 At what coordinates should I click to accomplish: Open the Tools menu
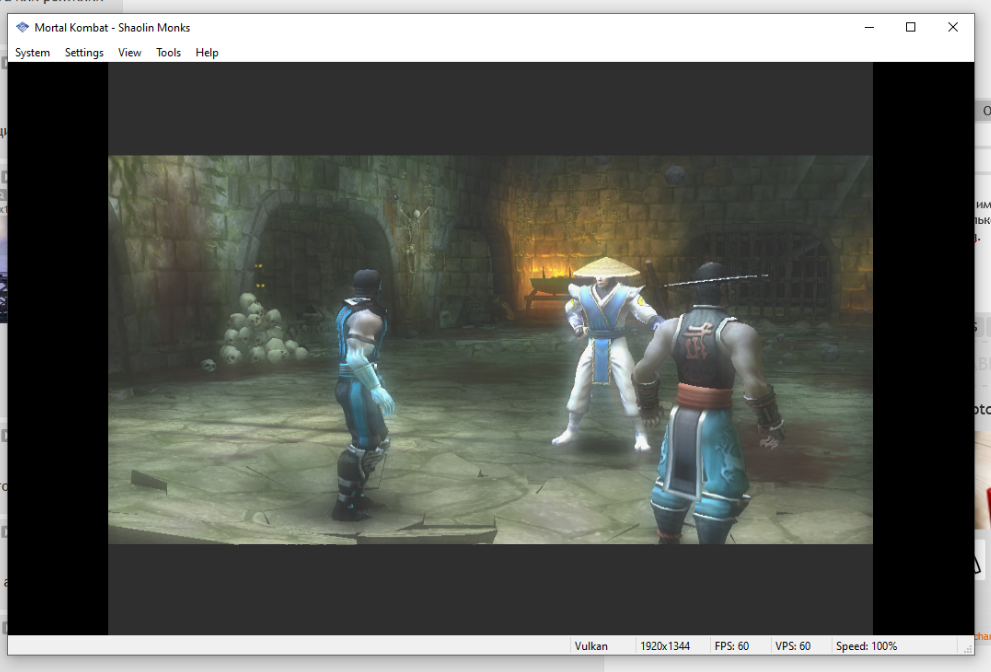click(x=168, y=52)
